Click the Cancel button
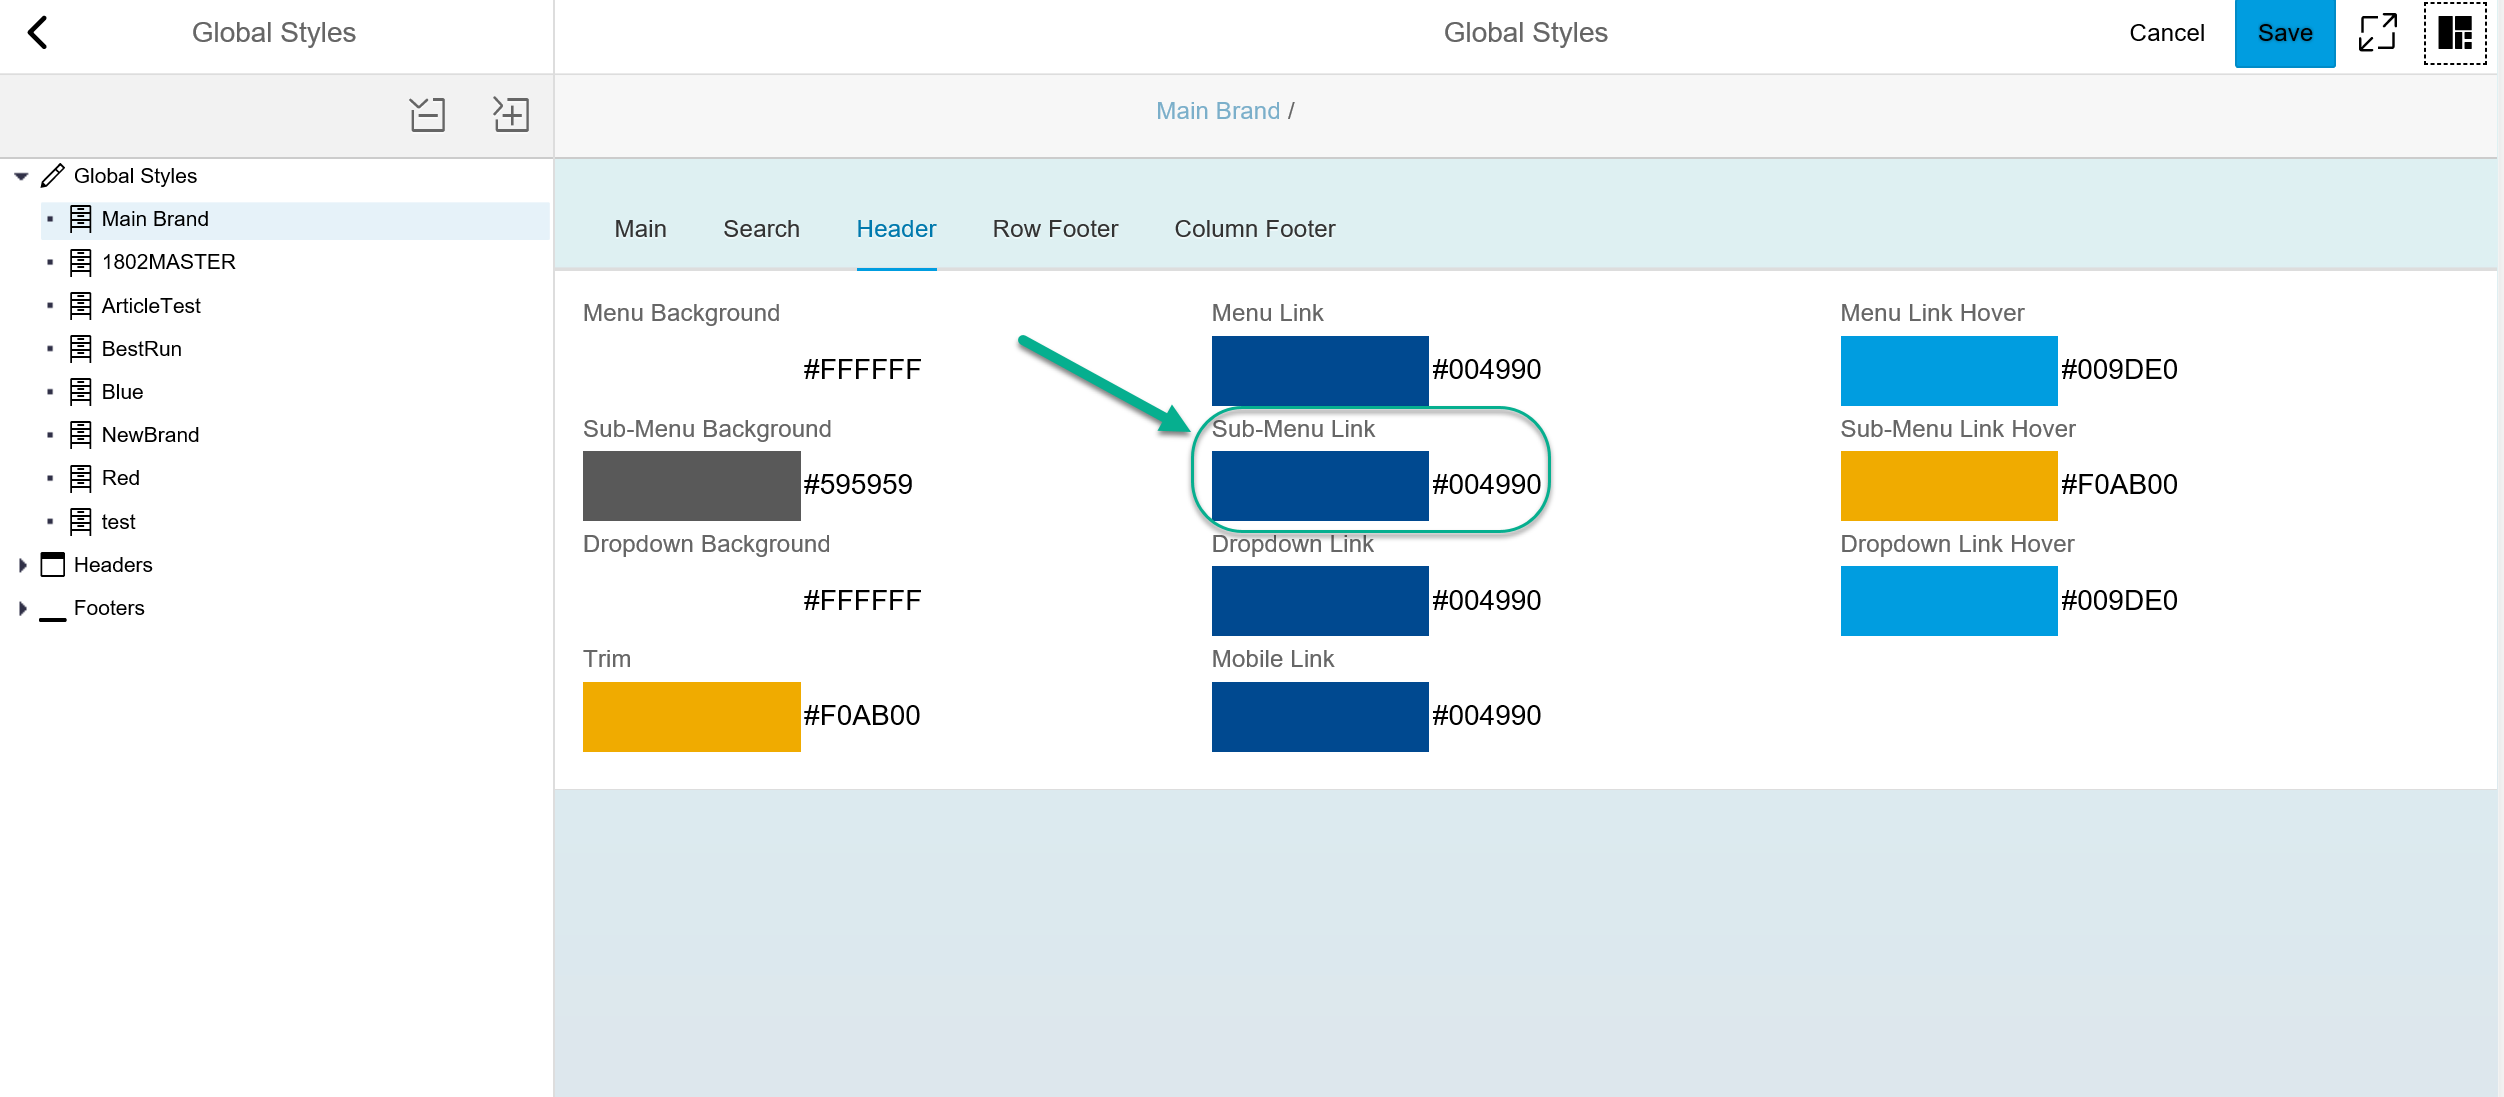Viewport: 2504px width, 1097px height. click(2166, 33)
